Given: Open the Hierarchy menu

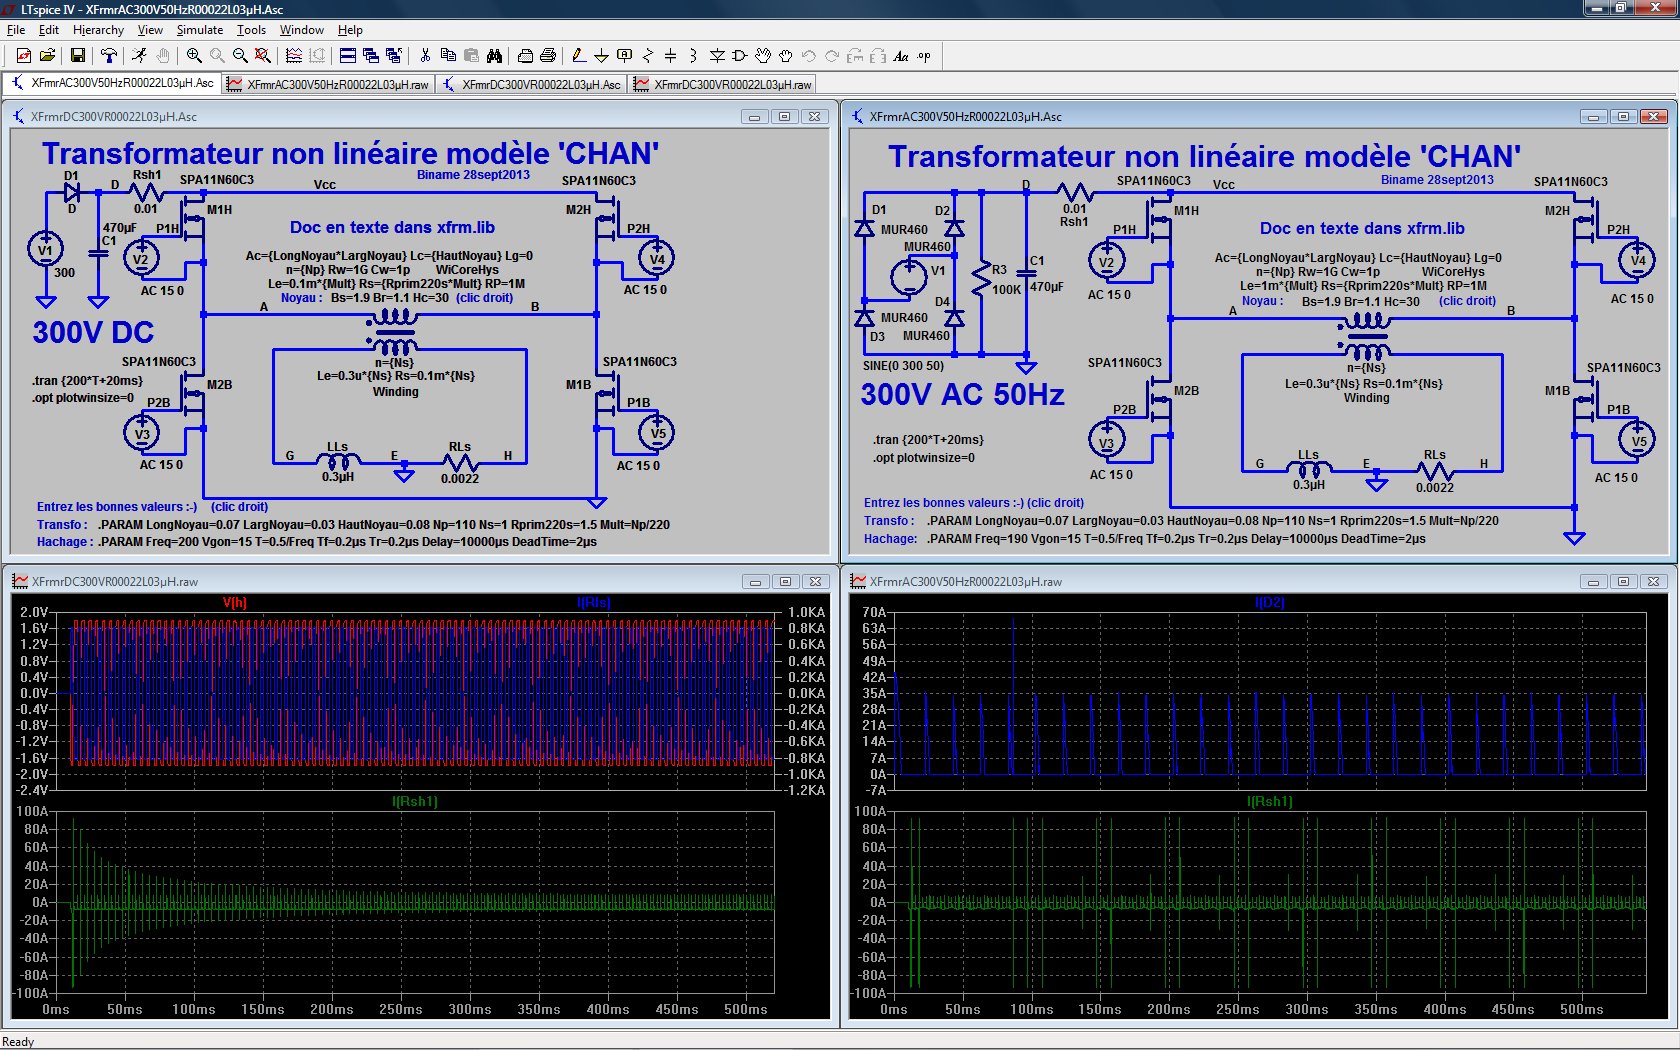Looking at the screenshot, I should (98, 30).
